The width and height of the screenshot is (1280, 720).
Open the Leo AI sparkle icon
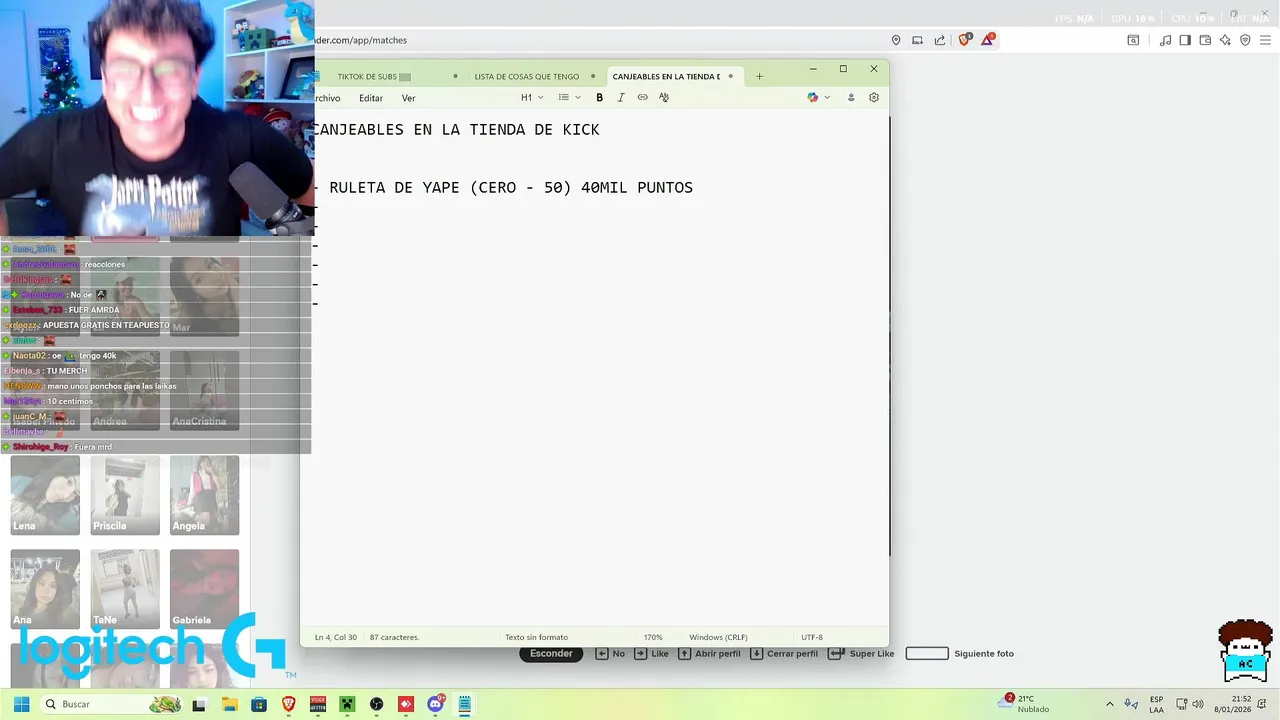tap(1225, 40)
